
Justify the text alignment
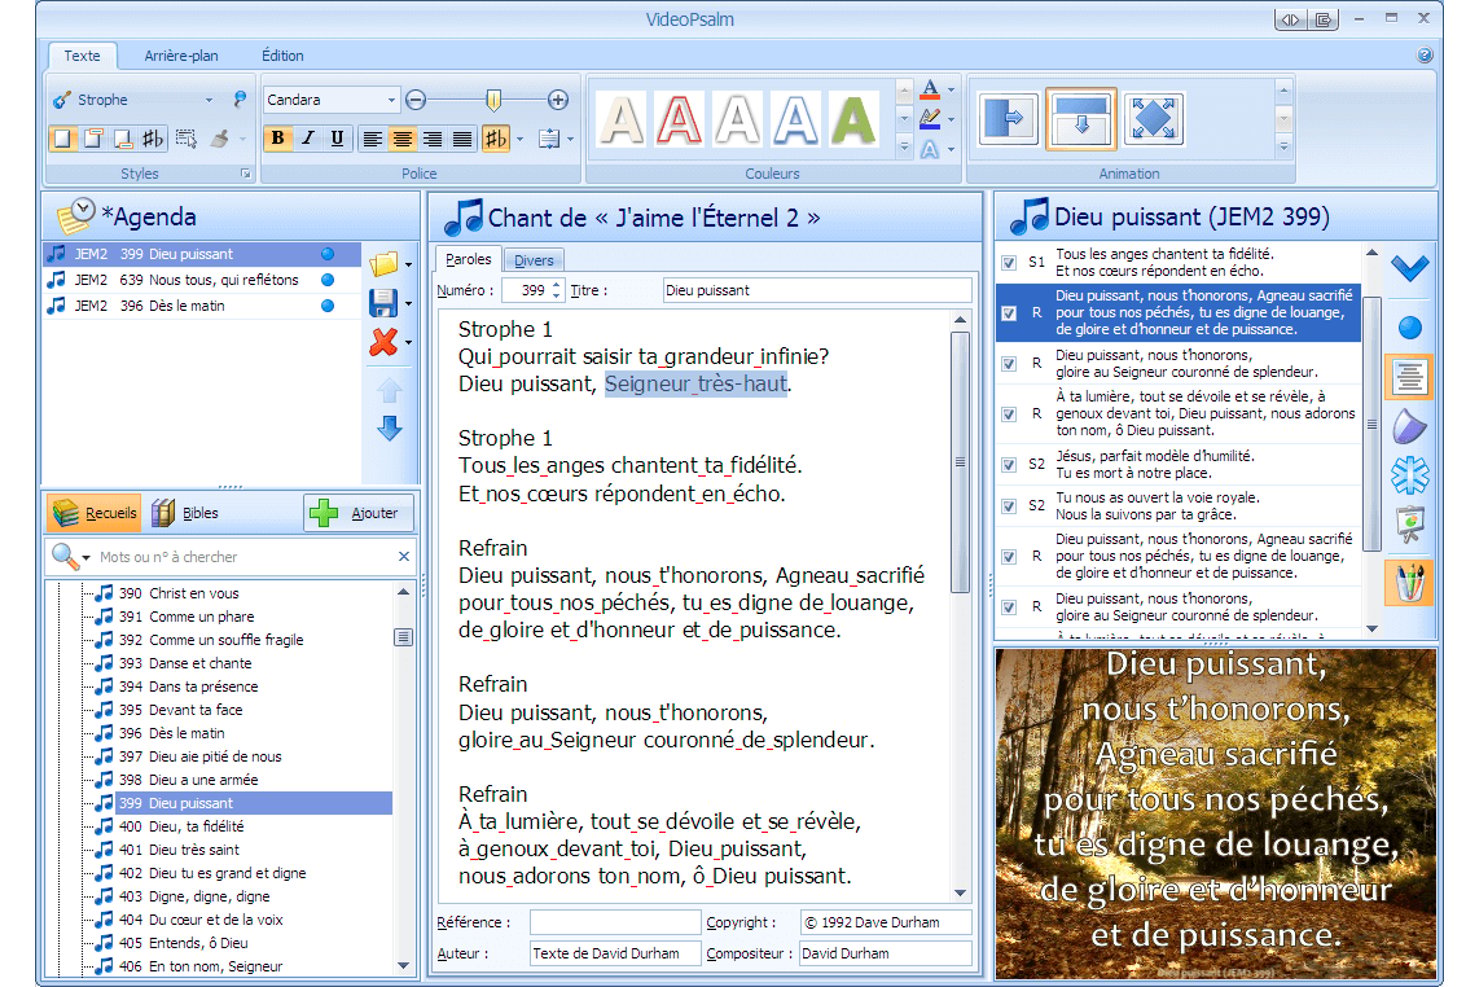tap(462, 138)
